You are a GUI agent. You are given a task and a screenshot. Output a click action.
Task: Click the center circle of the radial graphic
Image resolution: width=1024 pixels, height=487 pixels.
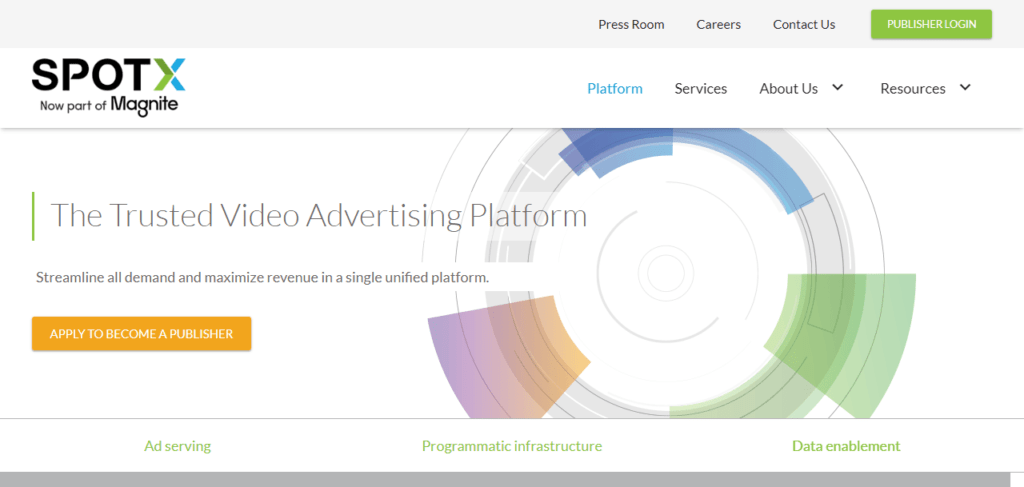(x=665, y=272)
